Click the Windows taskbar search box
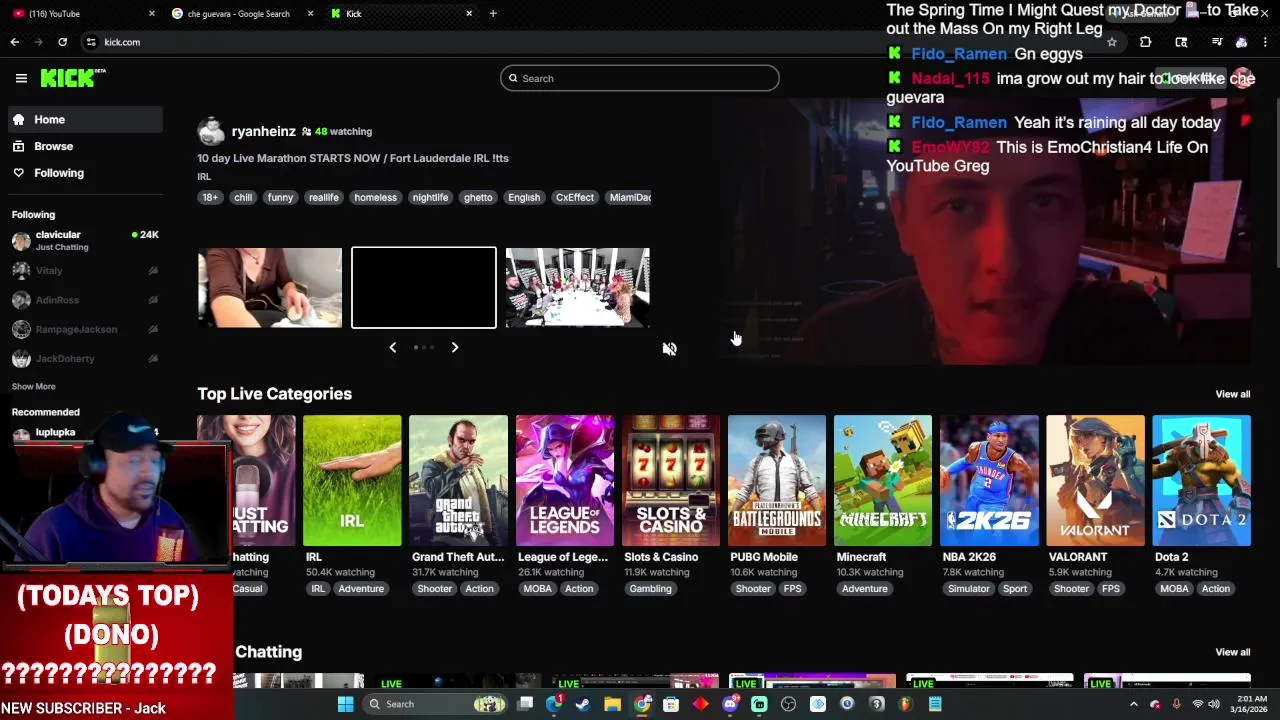This screenshot has width=1280, height=720. 435,704
